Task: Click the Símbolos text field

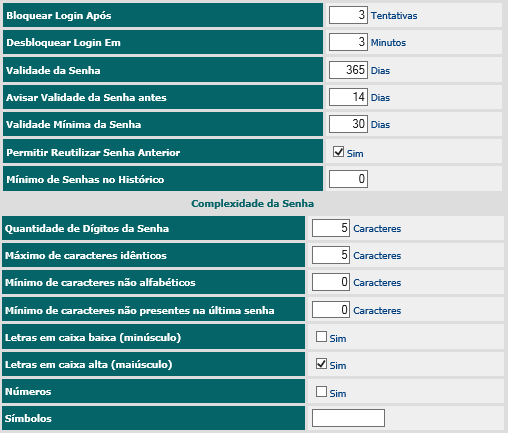Action: tap(348, 418)
